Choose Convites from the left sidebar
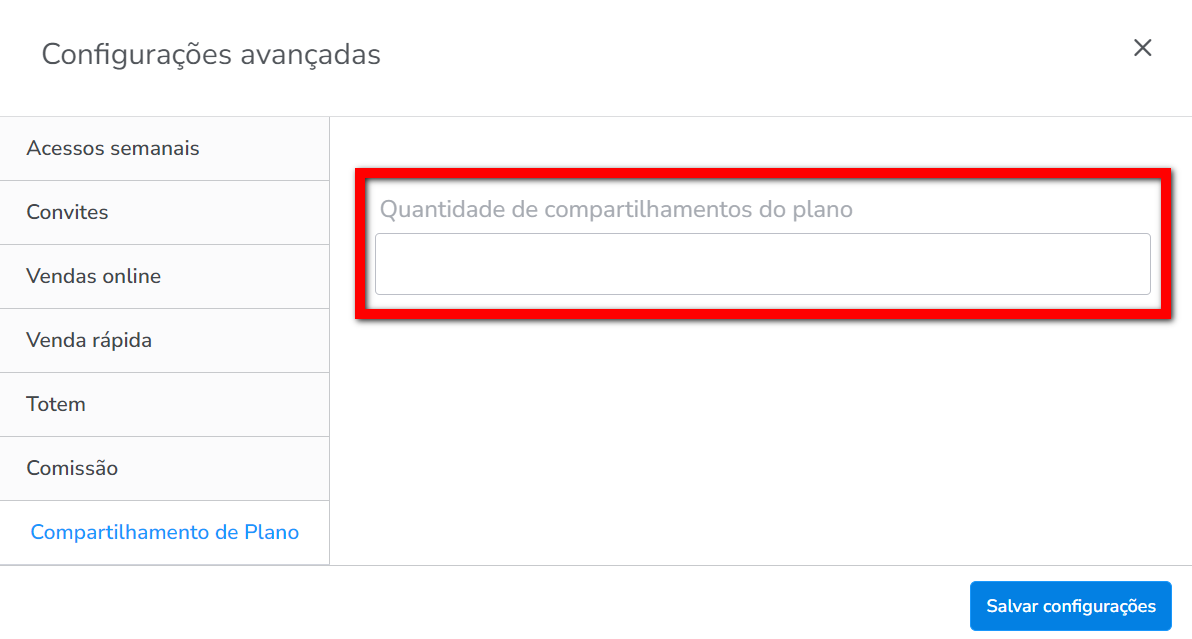Screen dimensions: 1192x639 click(x=67, y=212)
